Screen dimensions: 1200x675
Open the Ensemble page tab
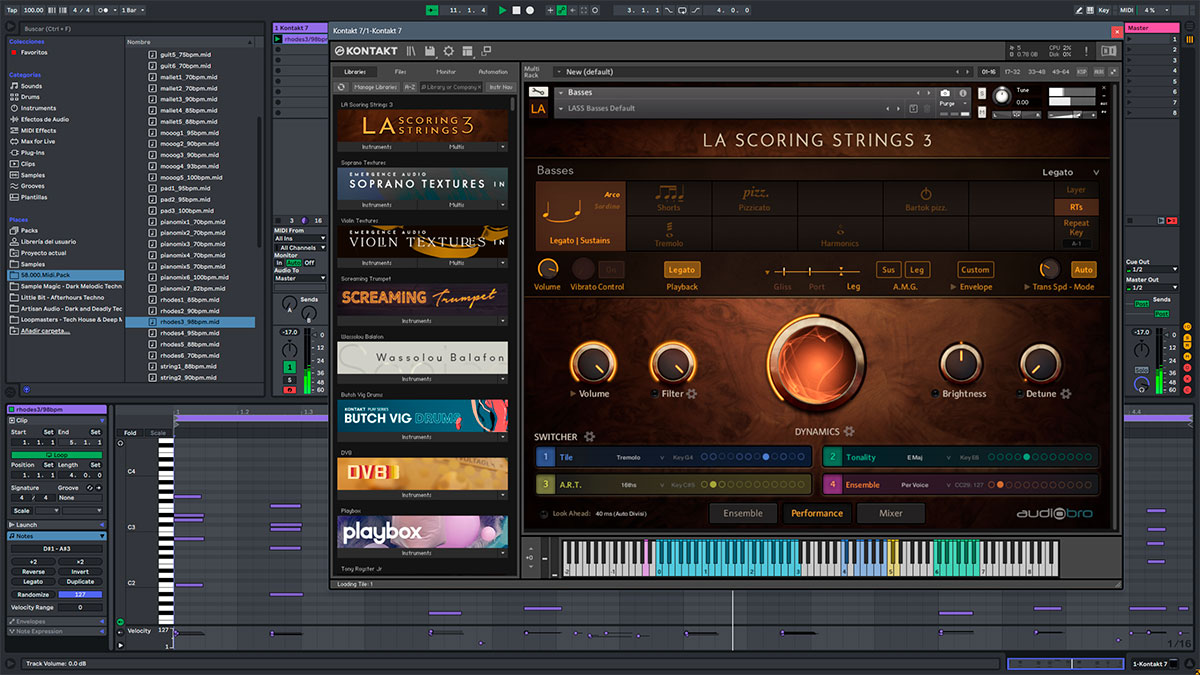click(x=743, y=513)
